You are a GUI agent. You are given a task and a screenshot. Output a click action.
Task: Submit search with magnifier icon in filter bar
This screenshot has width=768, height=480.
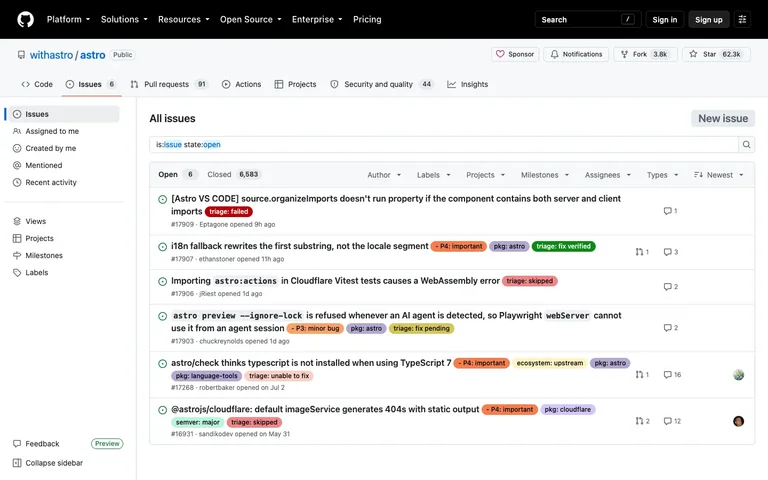pyautogui.click(x=746, y=144)
